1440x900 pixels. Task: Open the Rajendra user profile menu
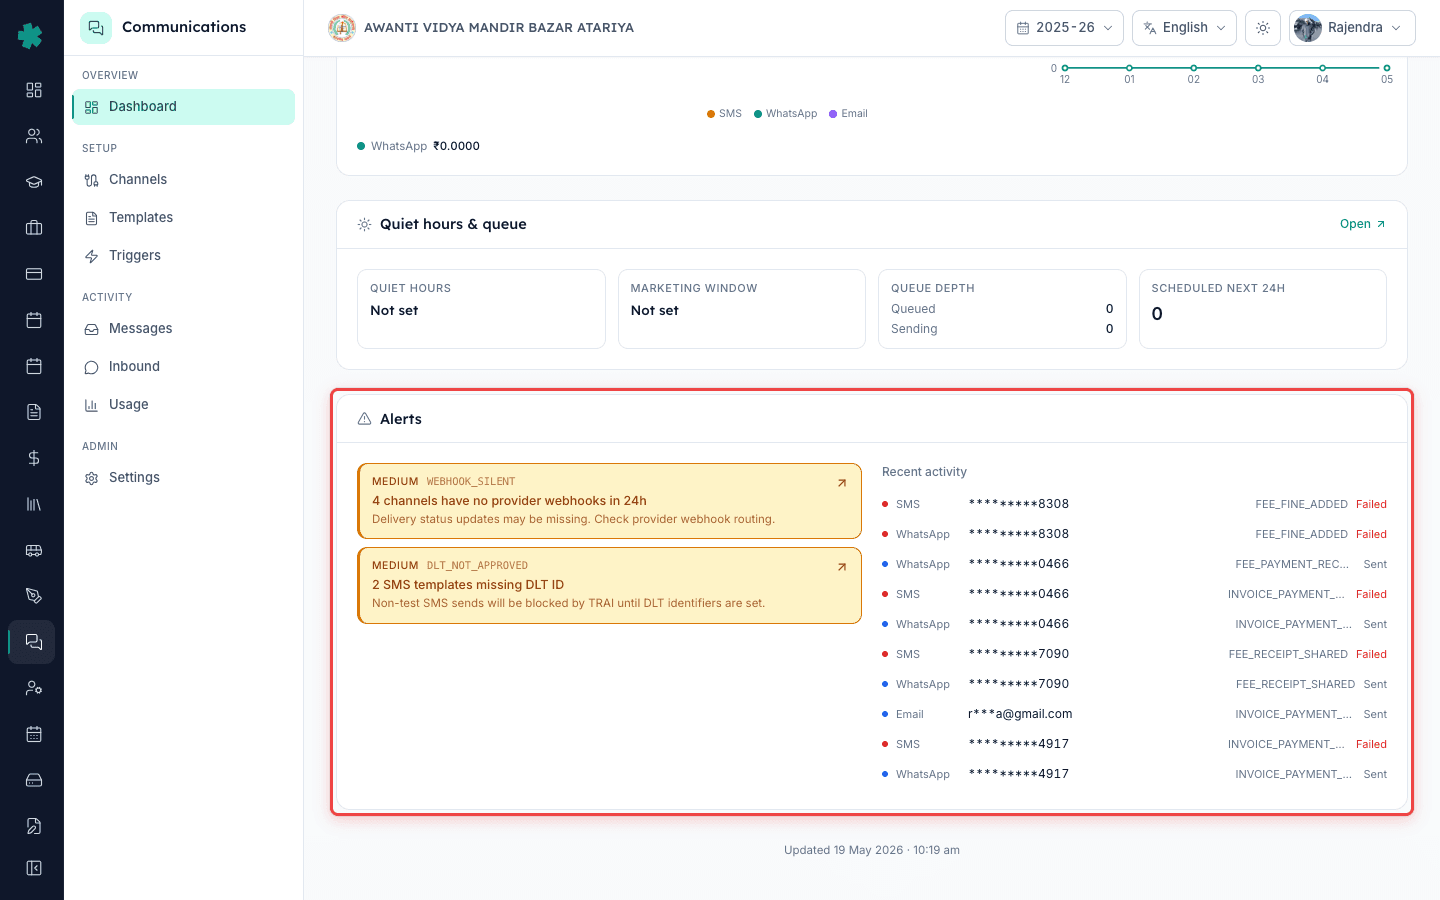point(1352,28)
